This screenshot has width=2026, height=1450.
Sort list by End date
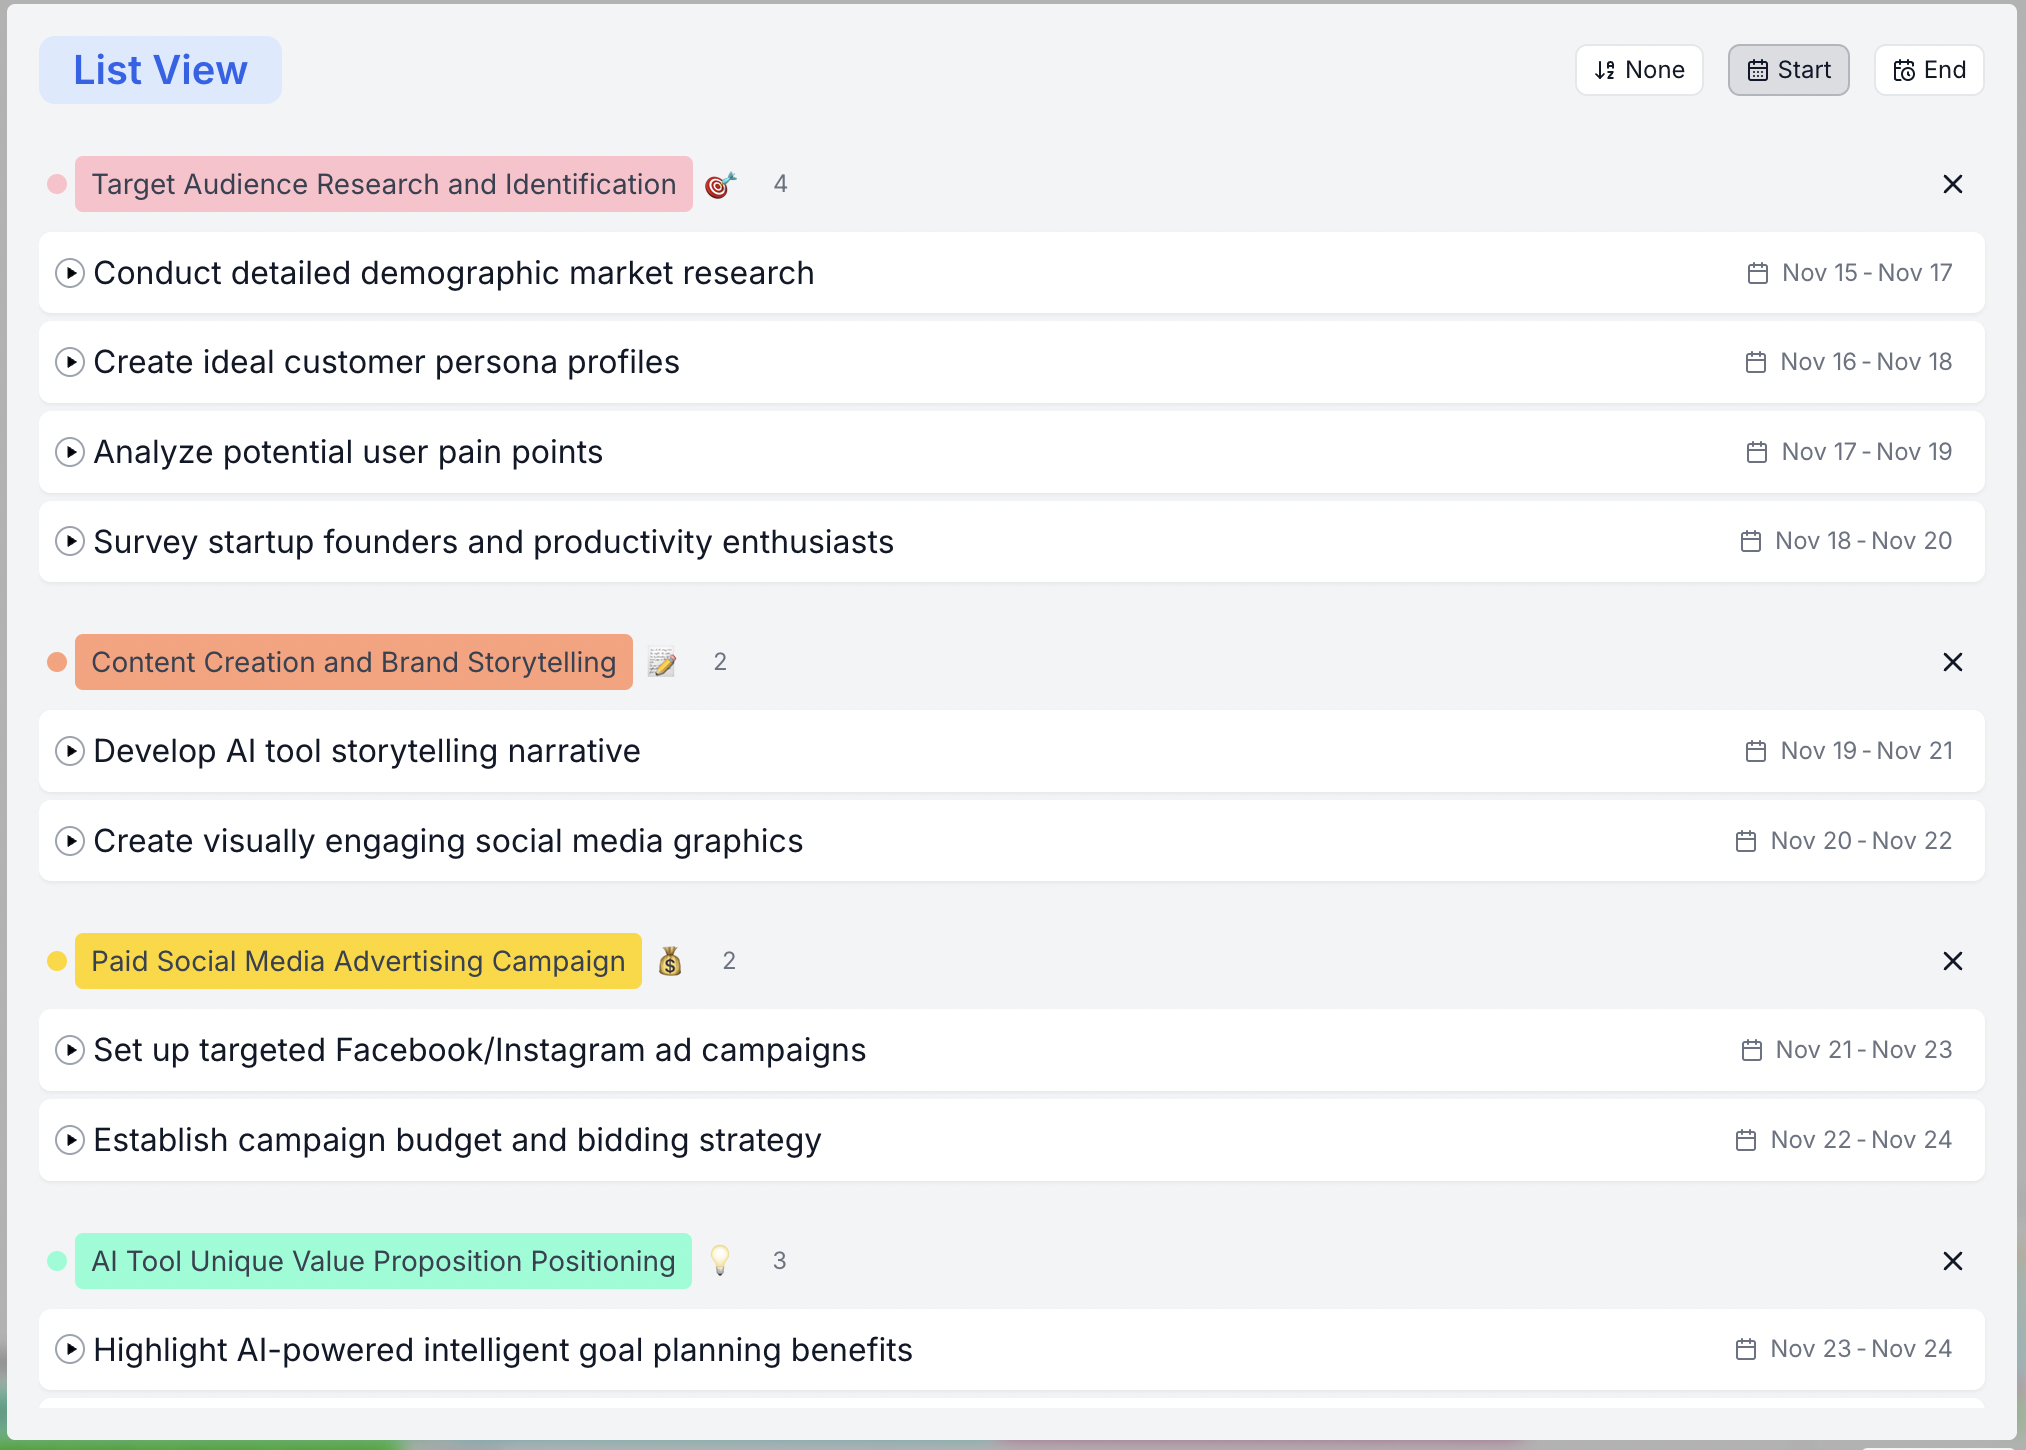[x=1929, y=70]
